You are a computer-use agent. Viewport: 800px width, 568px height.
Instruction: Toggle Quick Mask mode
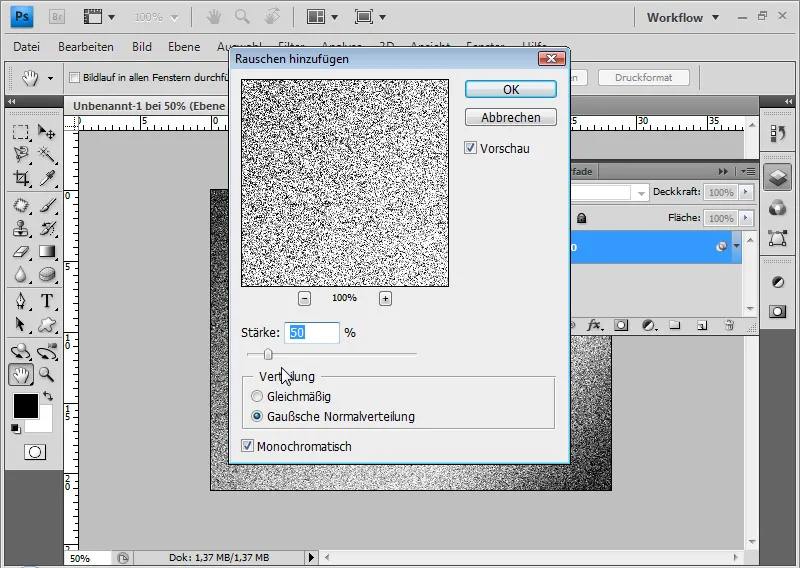(35, 452)
